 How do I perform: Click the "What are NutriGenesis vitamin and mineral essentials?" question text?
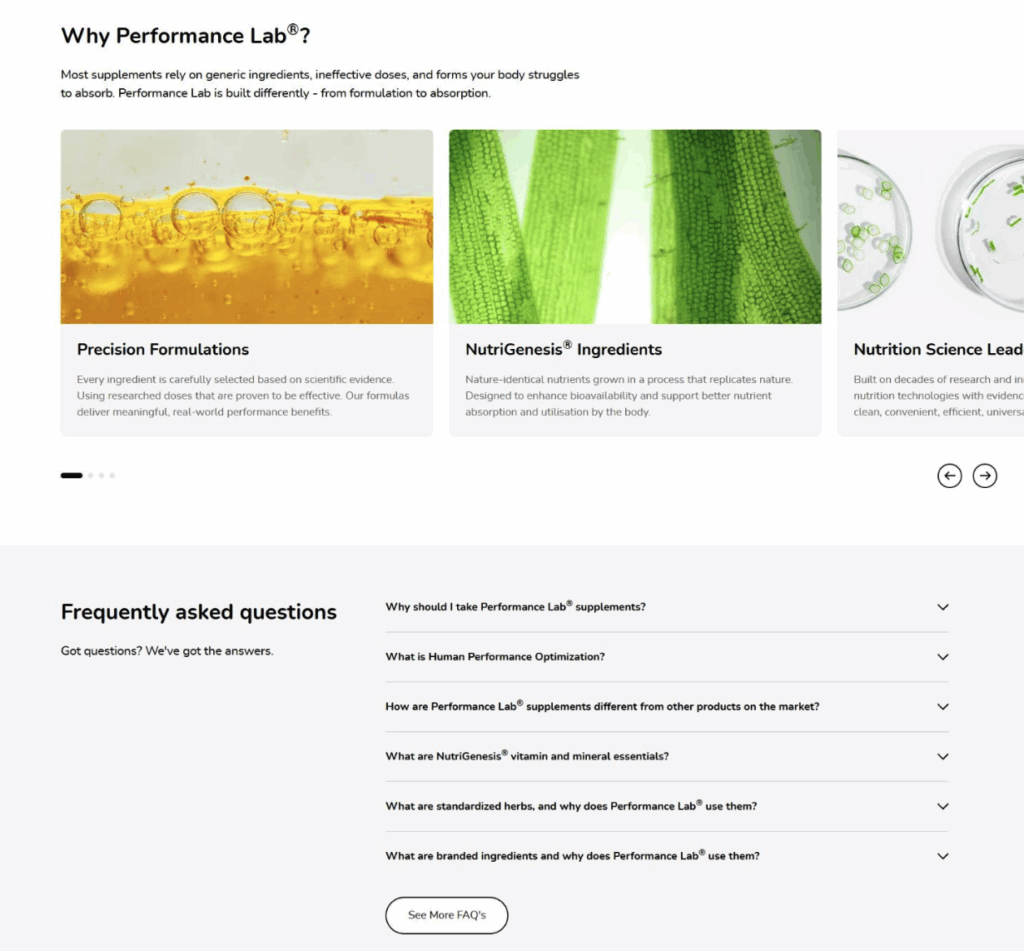click(x=527, y=756)
